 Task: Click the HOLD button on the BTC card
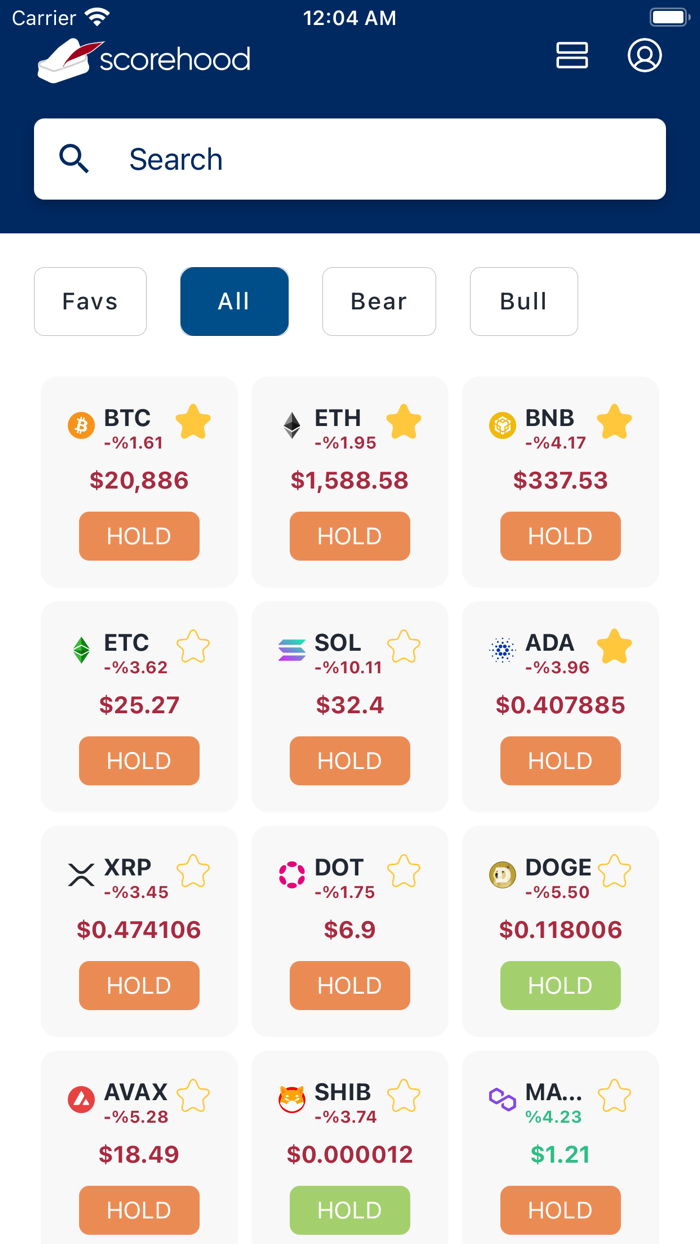pyautogui.click(x=139, y=536)
